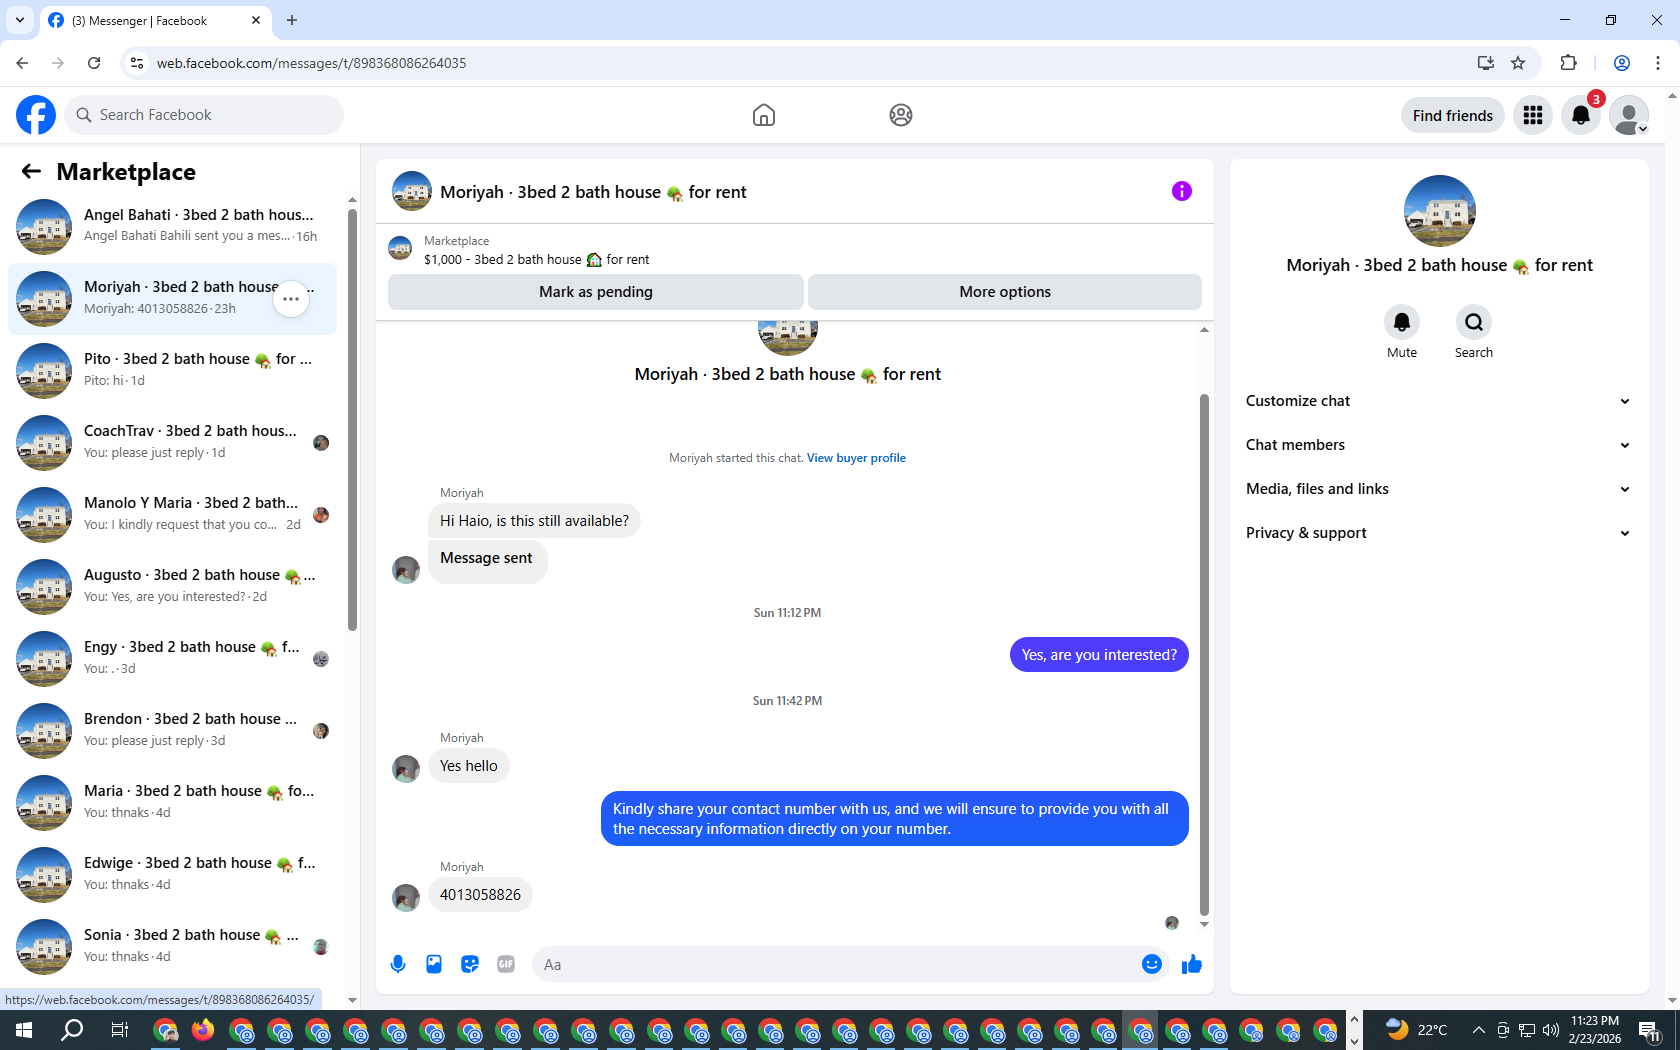Image resolution: width=1680 pixels, height=1050 pixels.
Task: Open Task View on the taskbar
Action: tap(119, 1030)
